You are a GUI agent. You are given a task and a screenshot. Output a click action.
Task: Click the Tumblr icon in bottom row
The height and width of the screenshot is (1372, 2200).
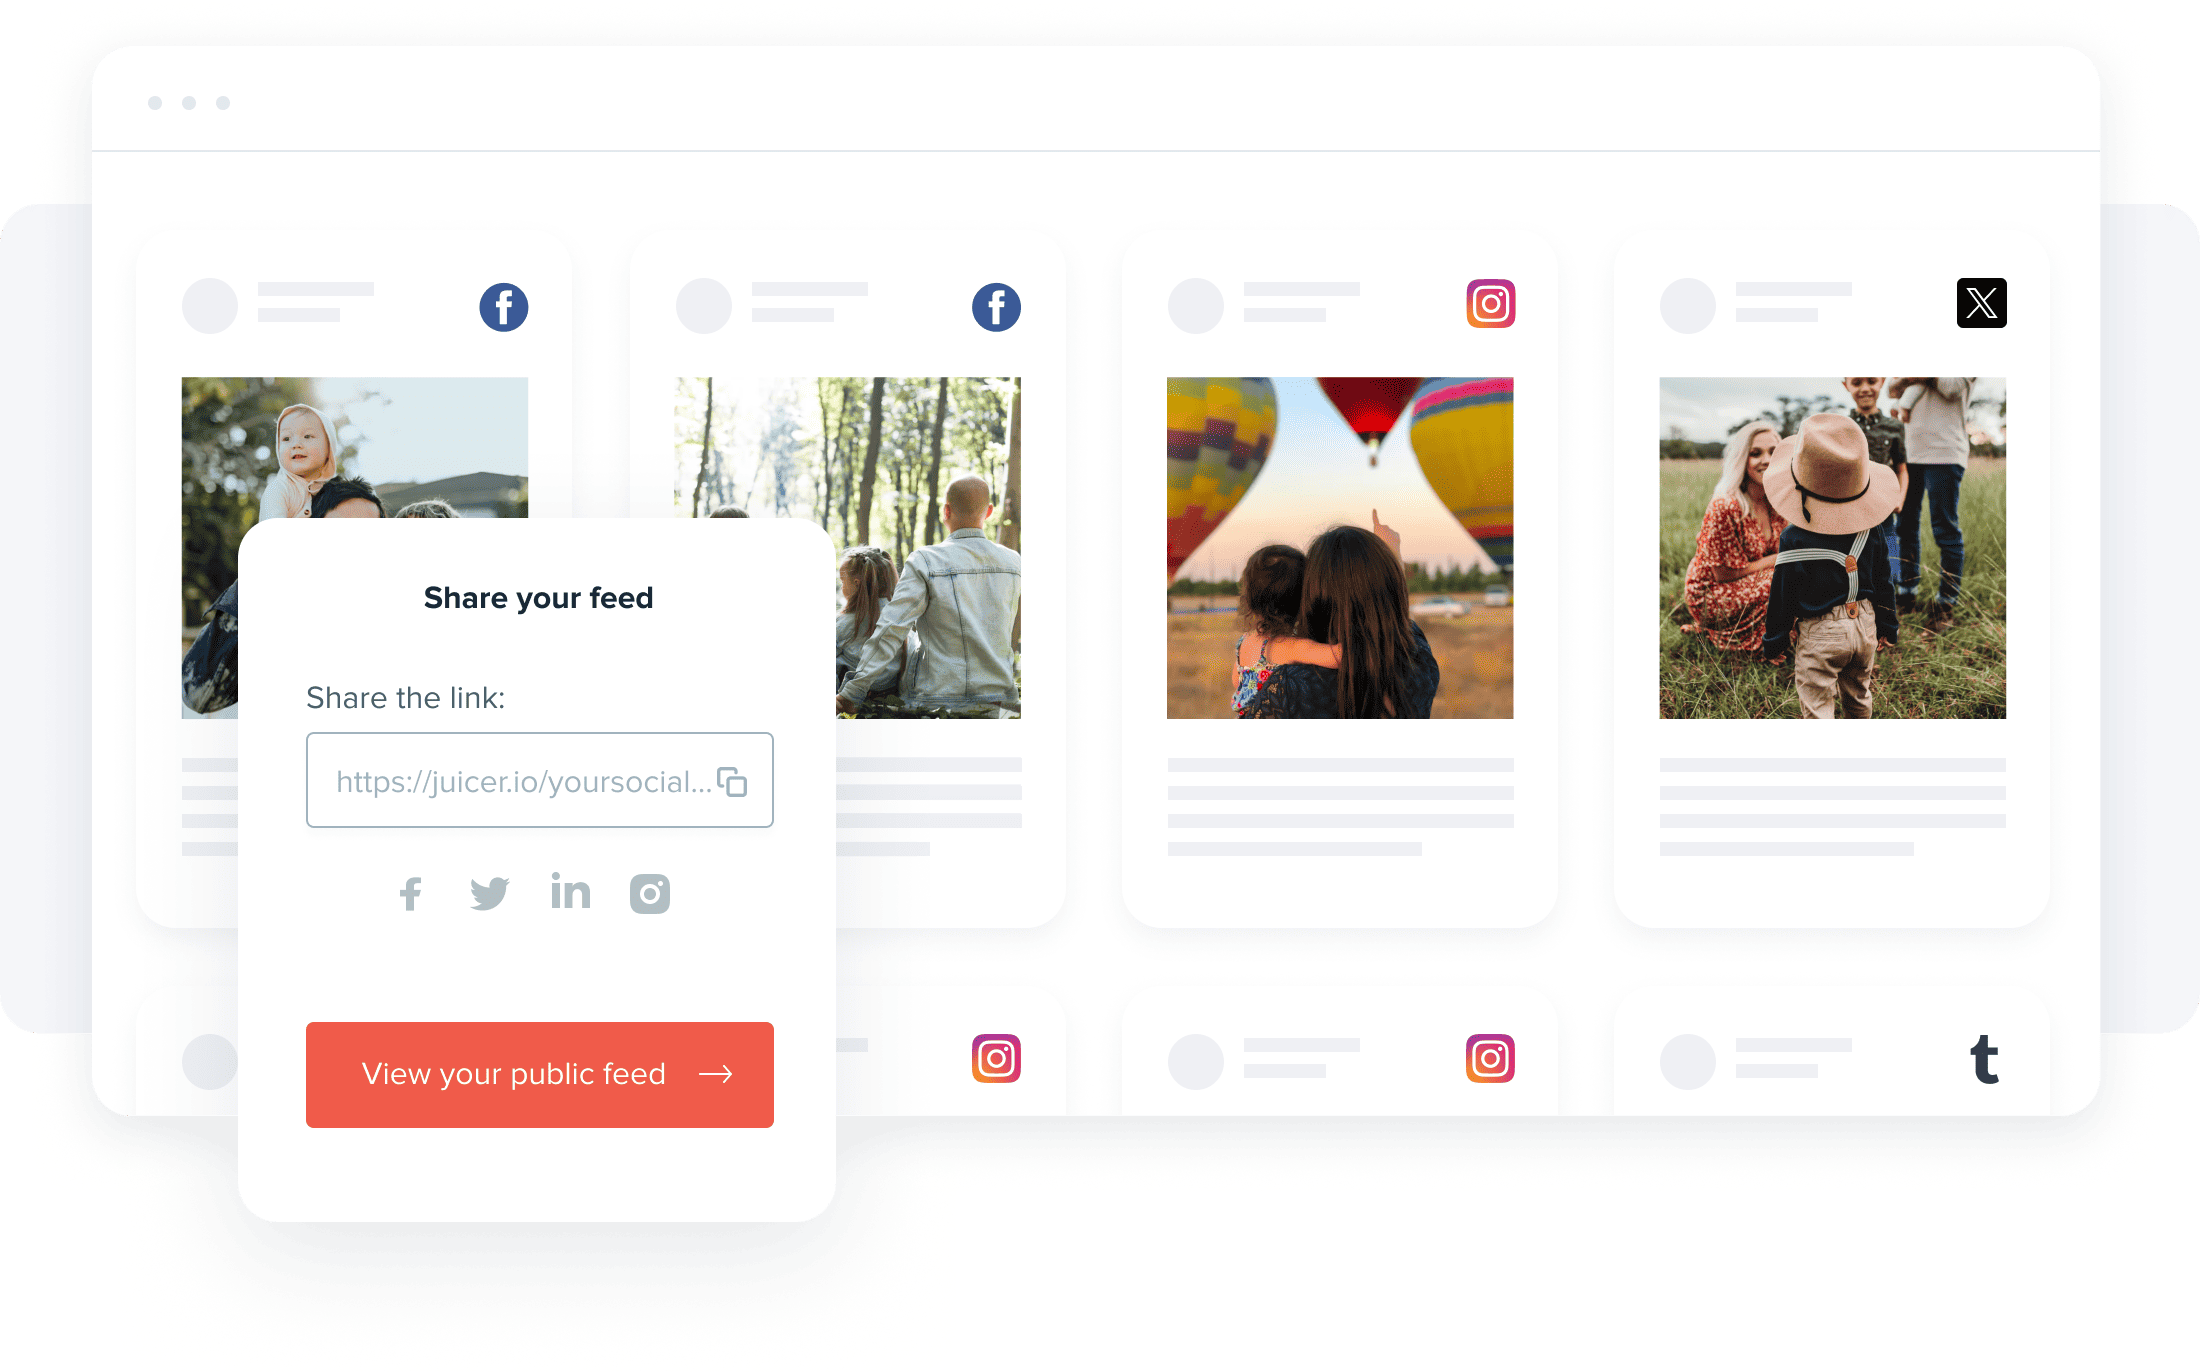pyautogui.click(x=1982, y=1059)
